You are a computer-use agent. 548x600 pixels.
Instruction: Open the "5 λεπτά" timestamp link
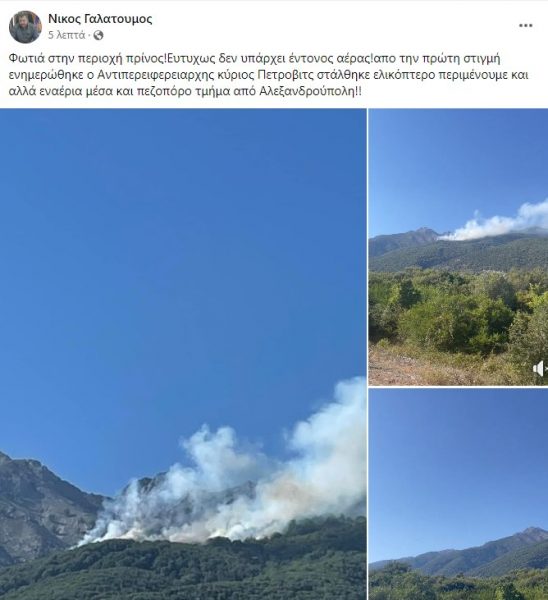pos(67,35)
